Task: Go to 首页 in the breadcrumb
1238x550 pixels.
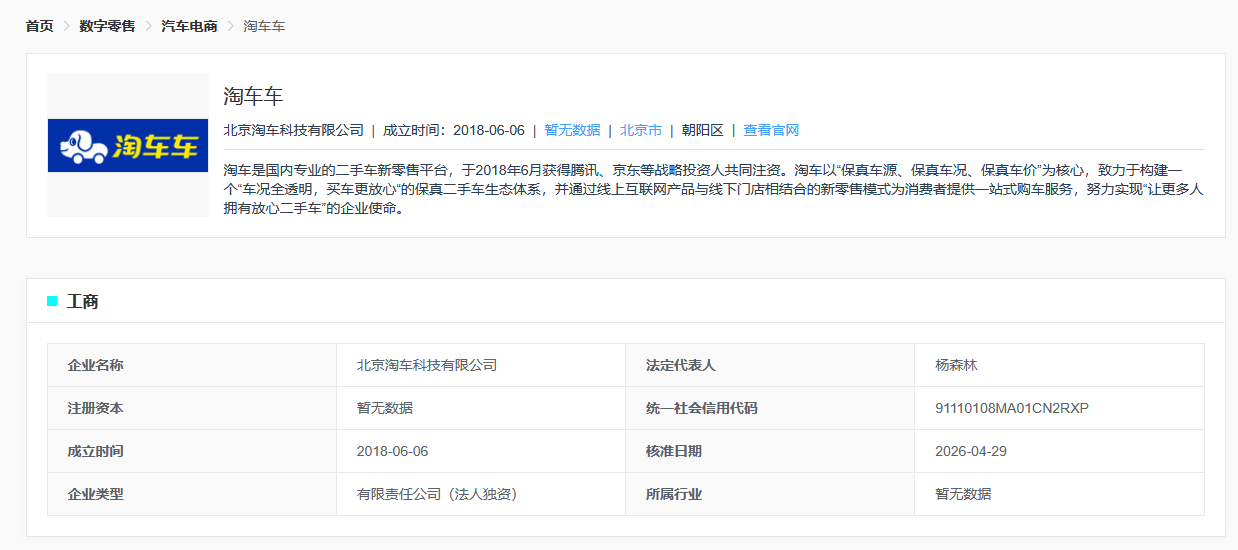Action: pyautogui.click(x=39, y=26)
